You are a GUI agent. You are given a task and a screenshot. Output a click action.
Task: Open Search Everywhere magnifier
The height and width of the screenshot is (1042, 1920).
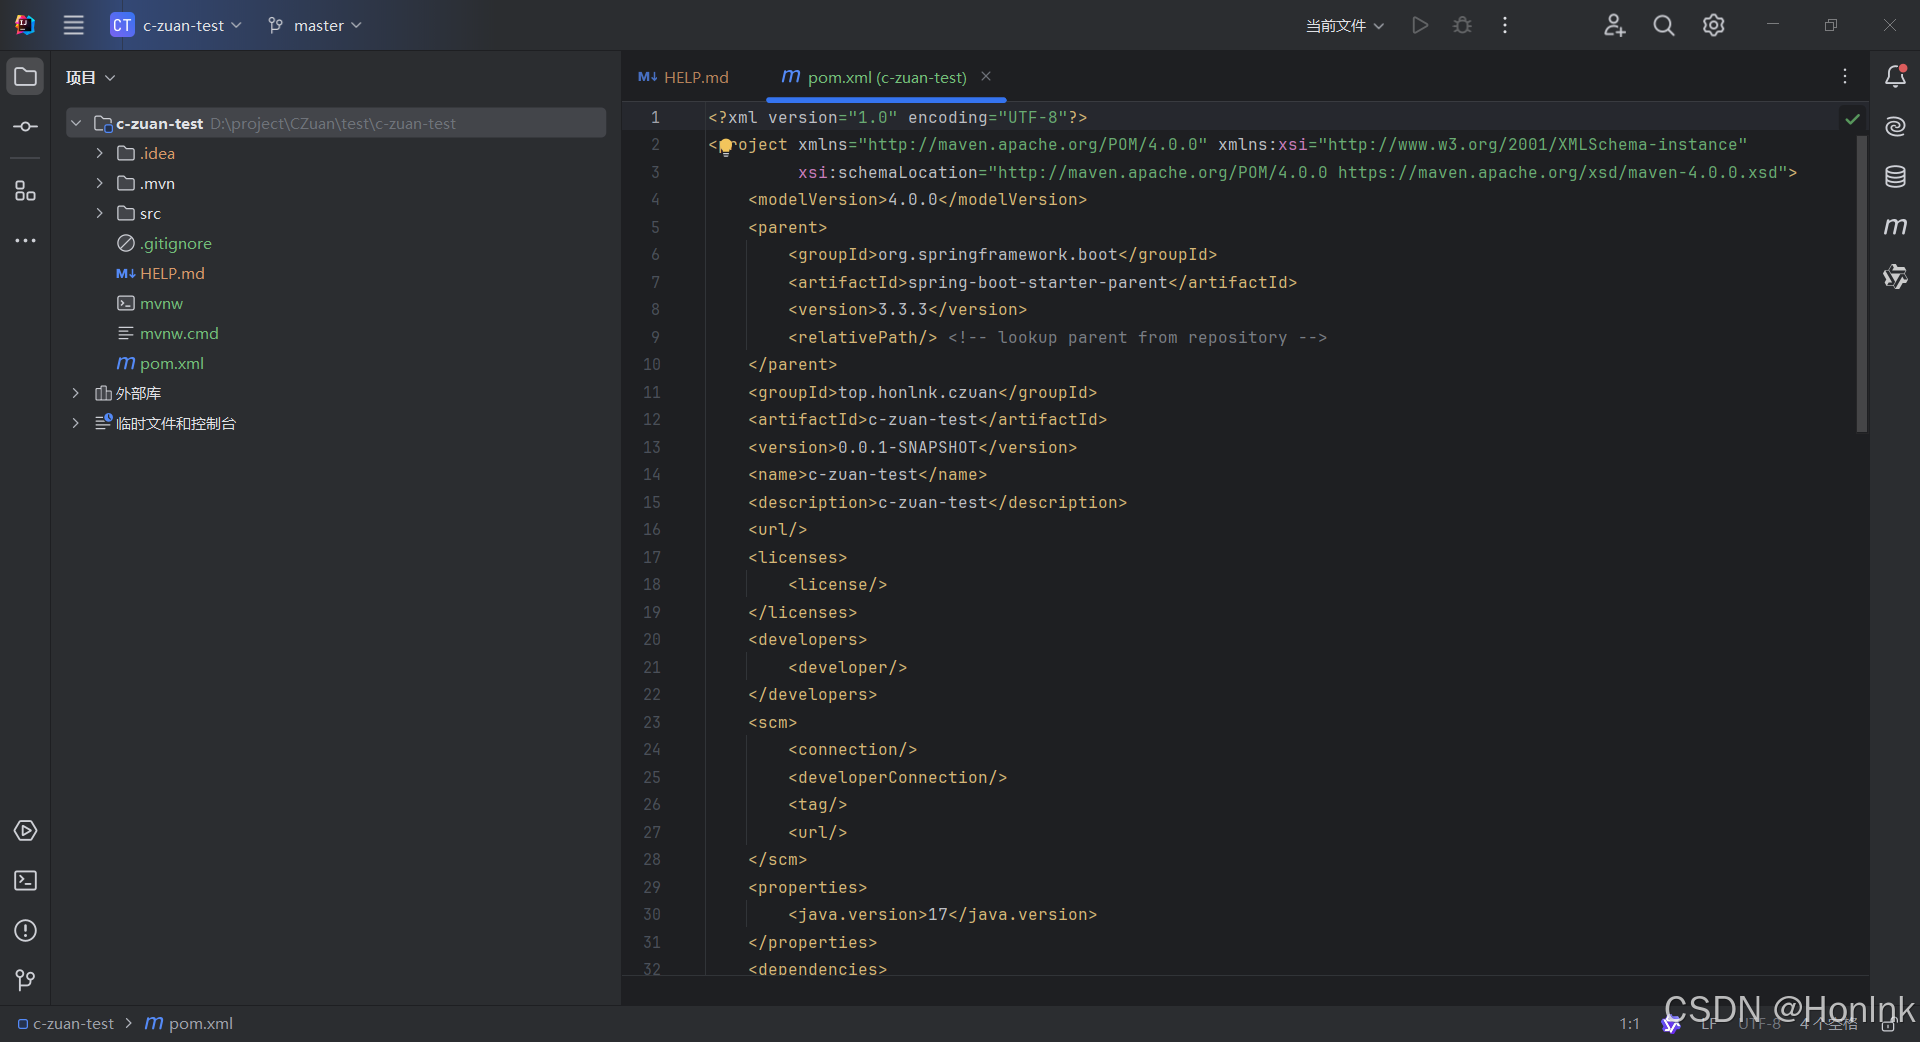1664,25
